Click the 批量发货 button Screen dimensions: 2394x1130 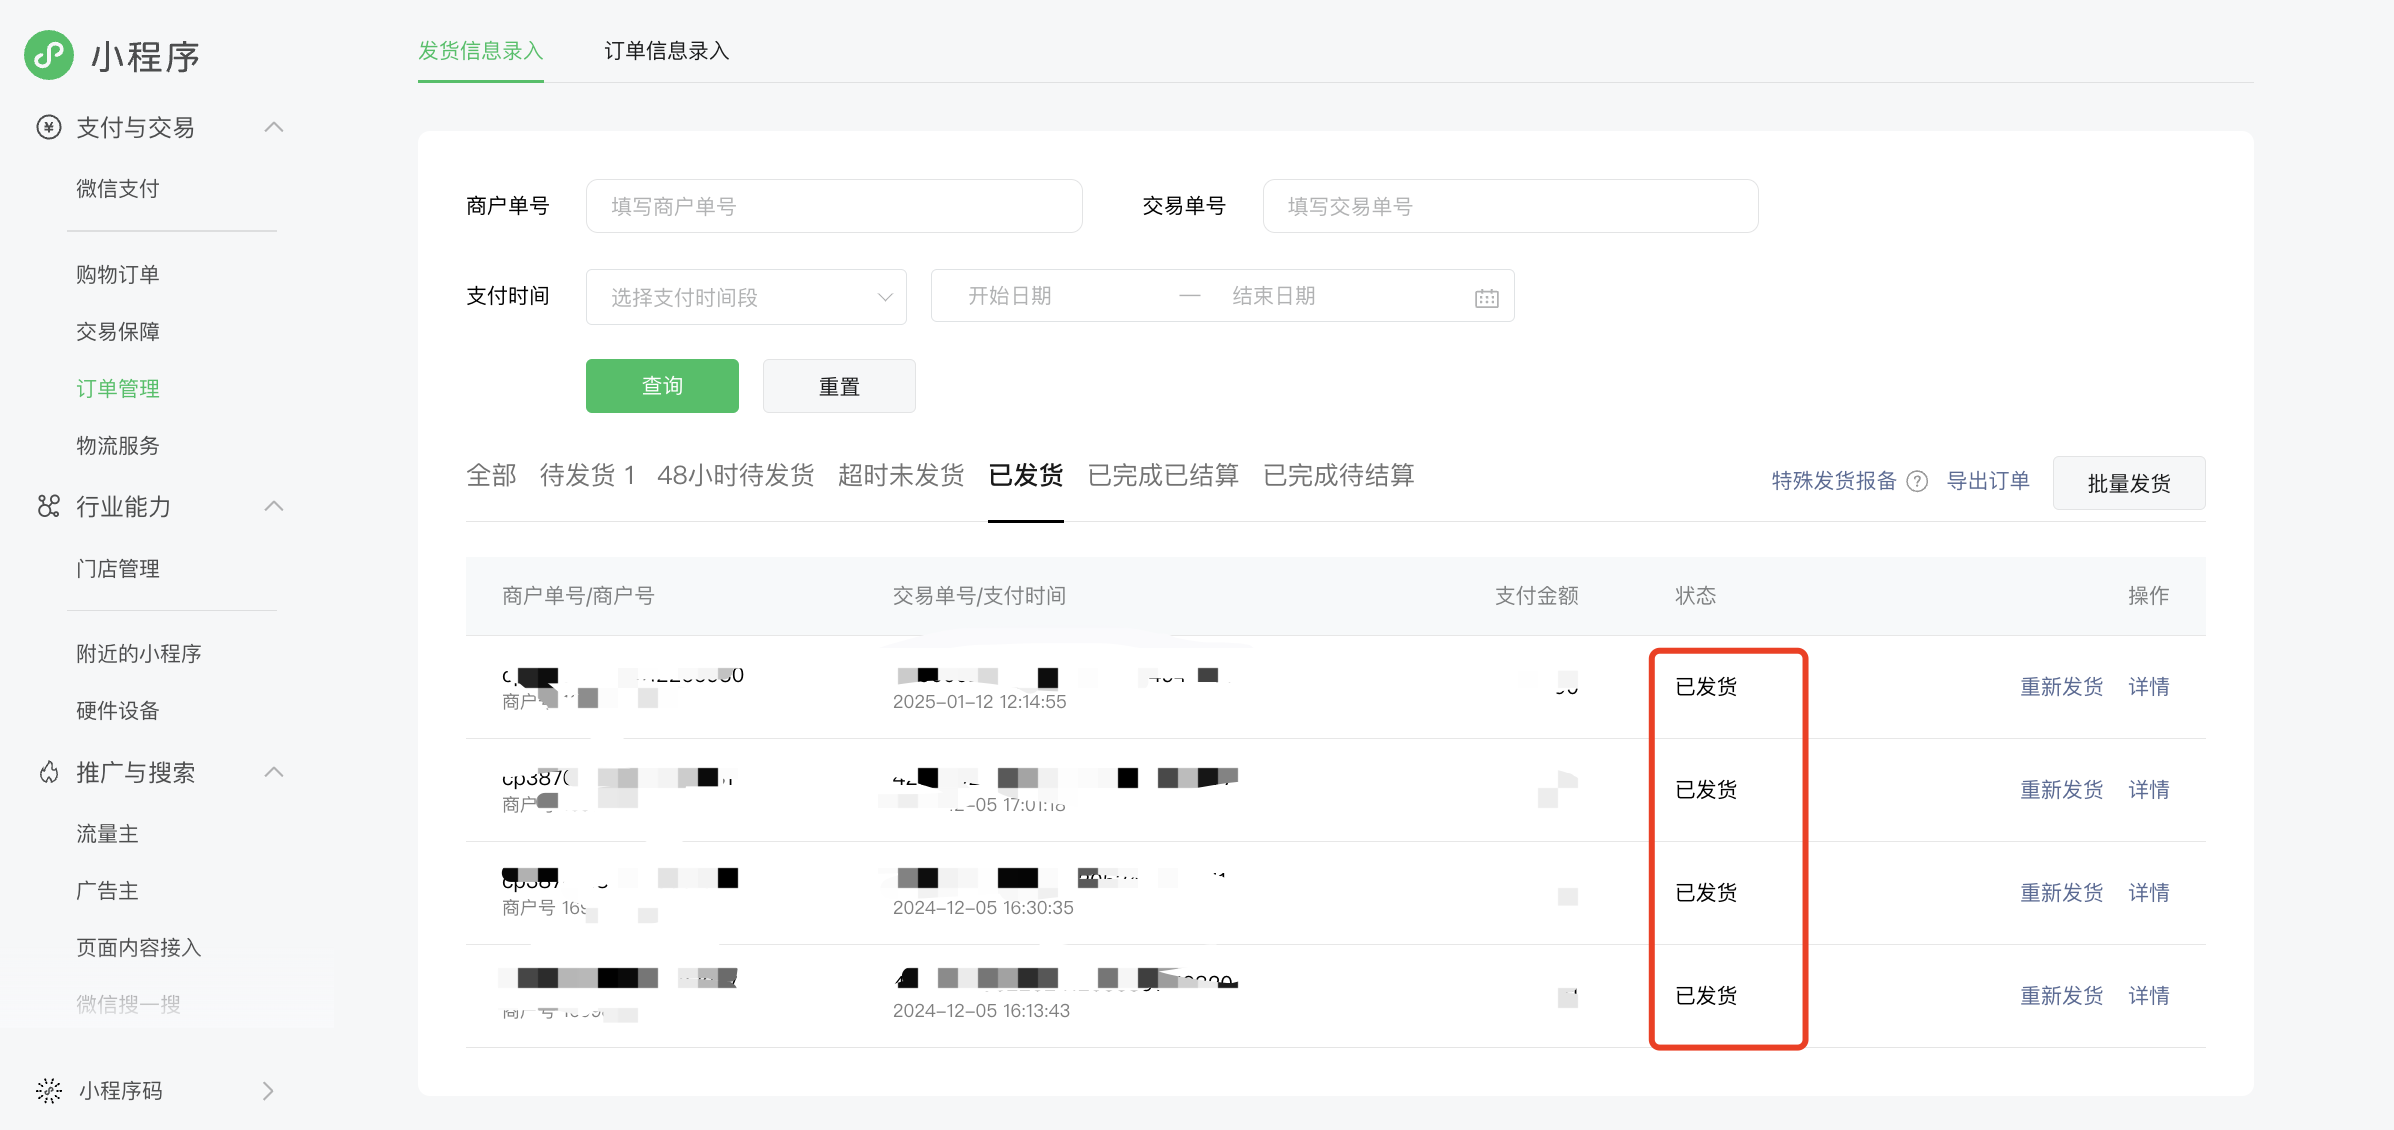click(2129, 483)
